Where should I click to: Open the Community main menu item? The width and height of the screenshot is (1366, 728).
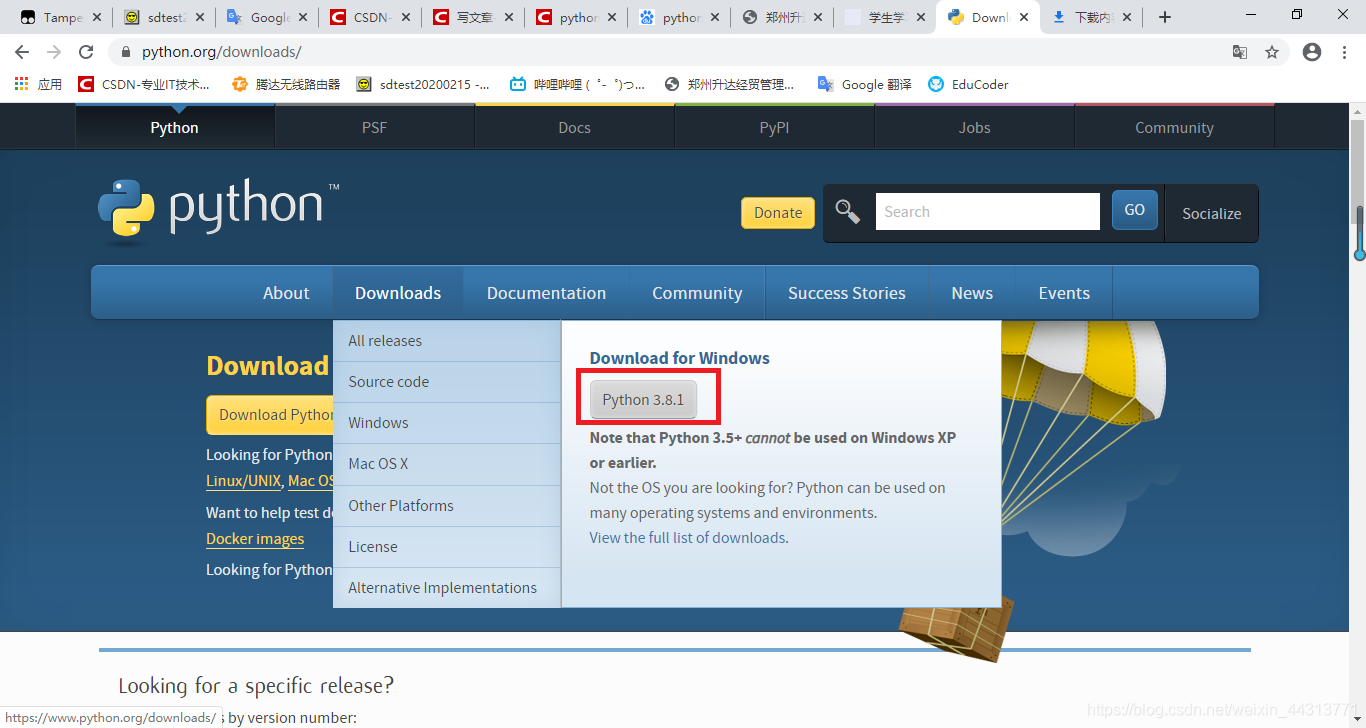pos(697,293)
